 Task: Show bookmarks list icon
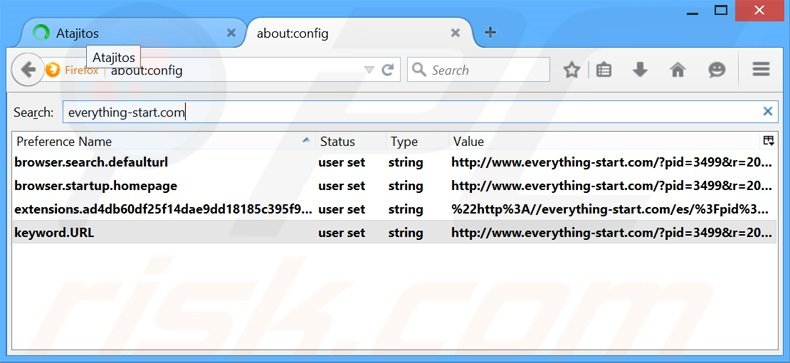[604, 70]
